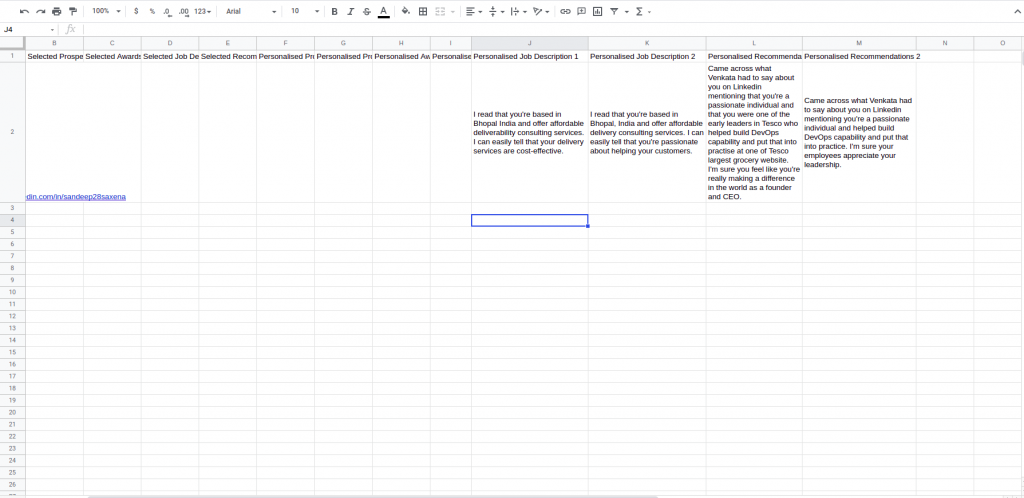Click cell mentioning 'affordable deliverability consulting services'

530,132
